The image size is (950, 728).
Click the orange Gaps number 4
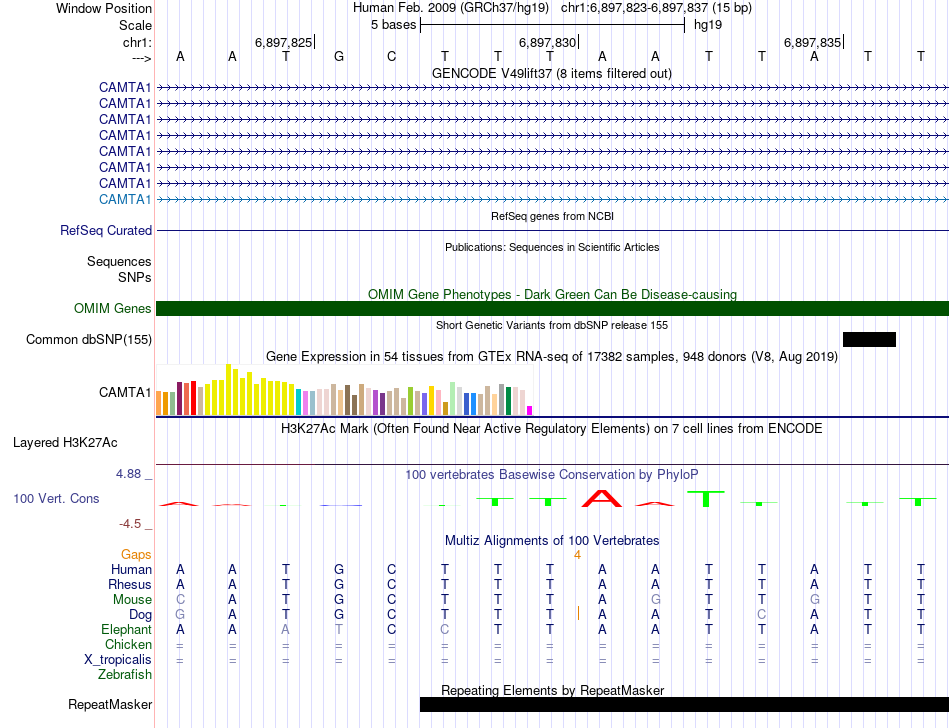[577, 554]
